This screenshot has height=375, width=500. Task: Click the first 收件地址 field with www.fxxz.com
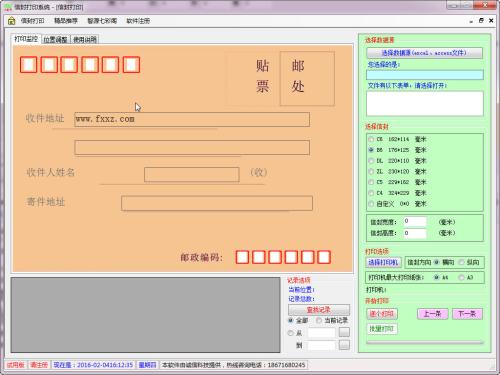point(192,119)
